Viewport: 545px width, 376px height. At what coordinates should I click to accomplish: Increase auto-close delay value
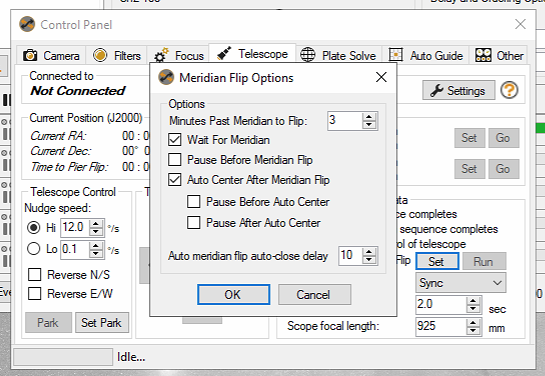coord(369,252)
